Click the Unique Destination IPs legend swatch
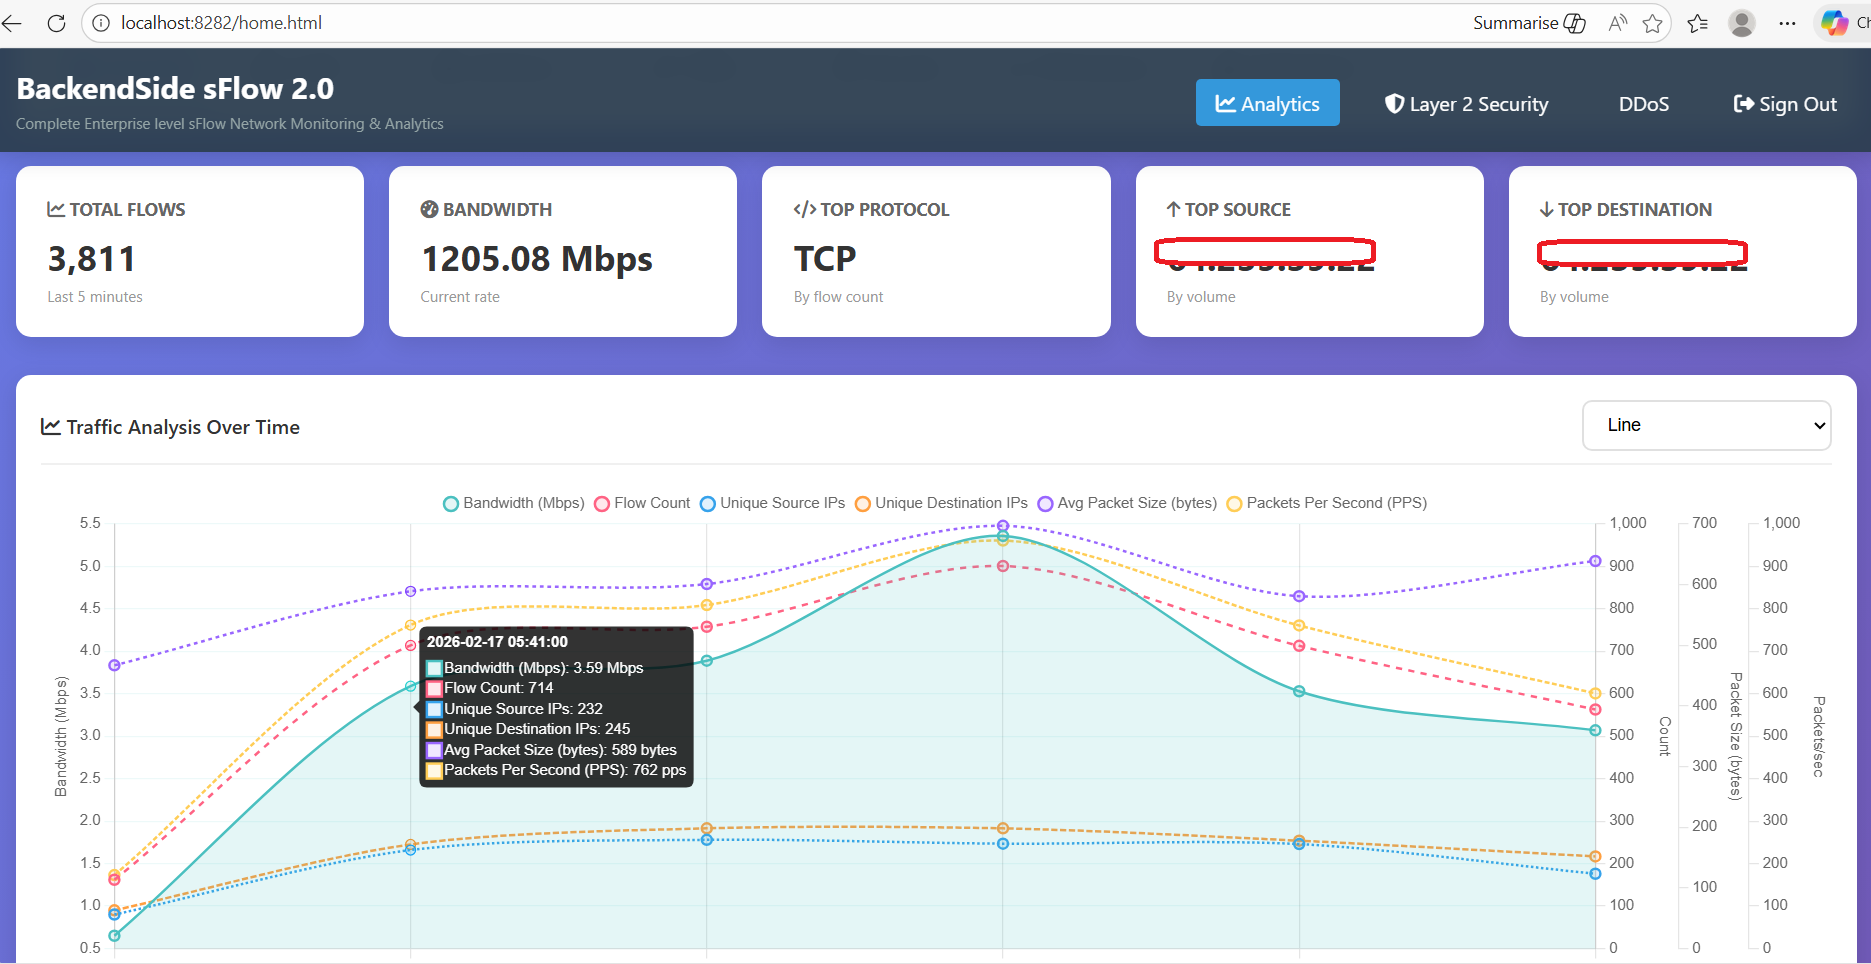This screenshot has height=964, width=1871. pos(863,504)
